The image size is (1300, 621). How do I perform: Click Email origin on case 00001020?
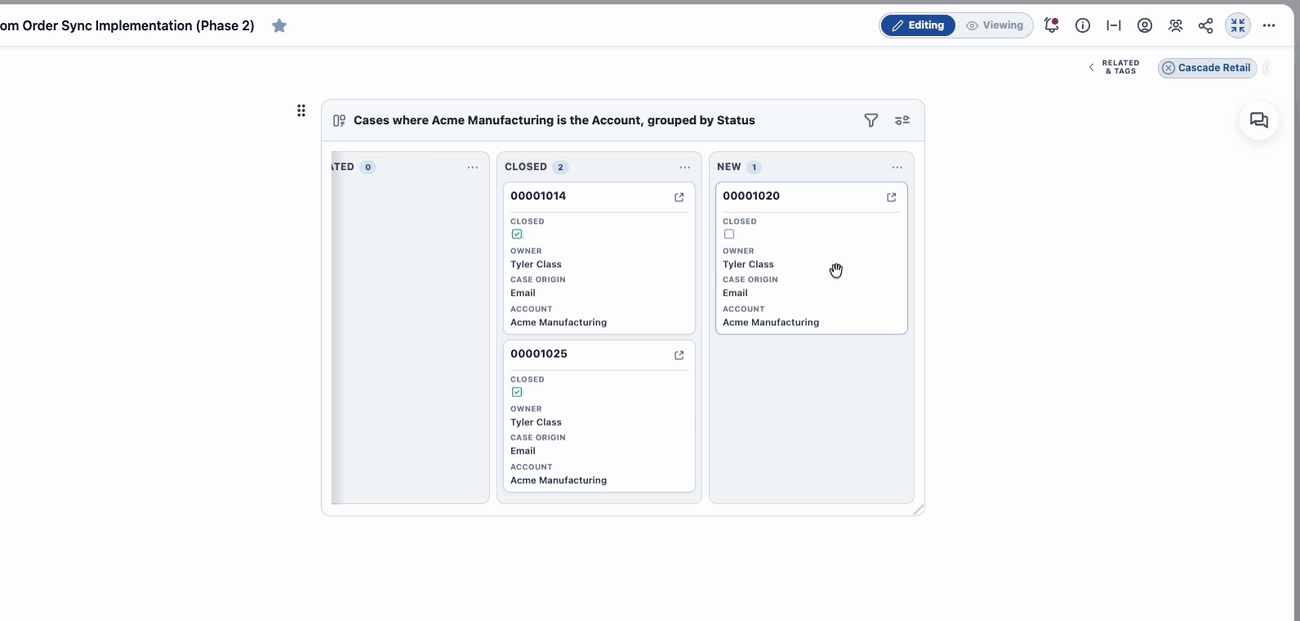tap(735, 293)
